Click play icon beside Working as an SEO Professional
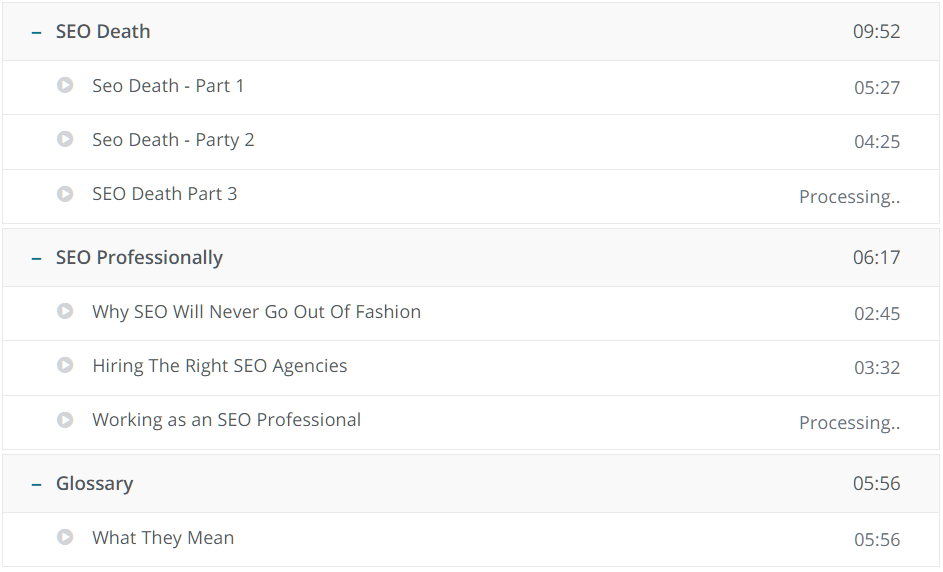This screenshot has width=943, height=572. tap(65, 419)
